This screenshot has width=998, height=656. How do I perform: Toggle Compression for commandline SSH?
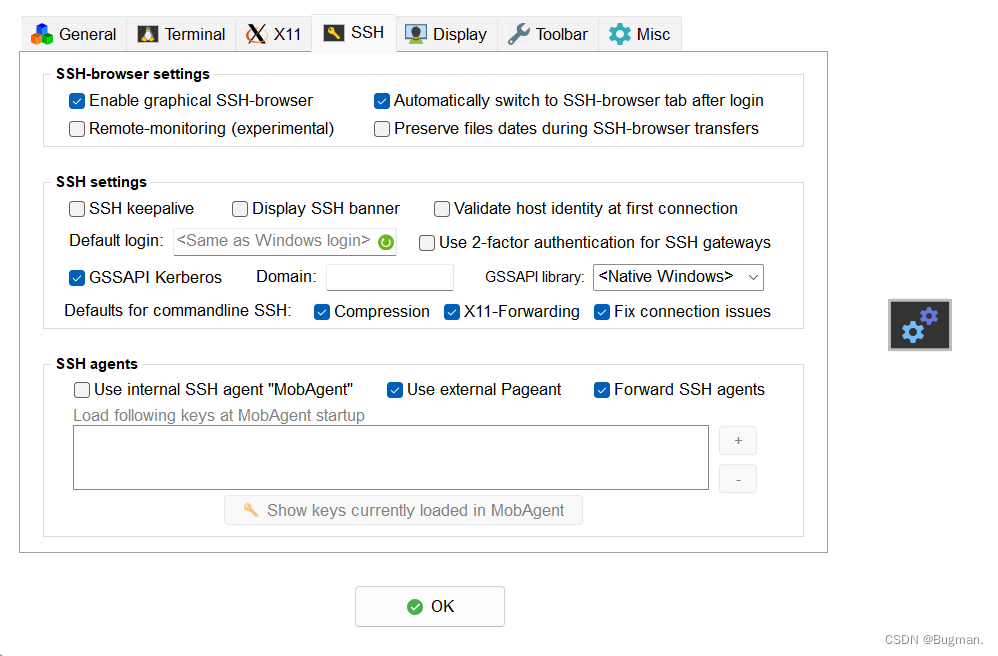[322, 311]
